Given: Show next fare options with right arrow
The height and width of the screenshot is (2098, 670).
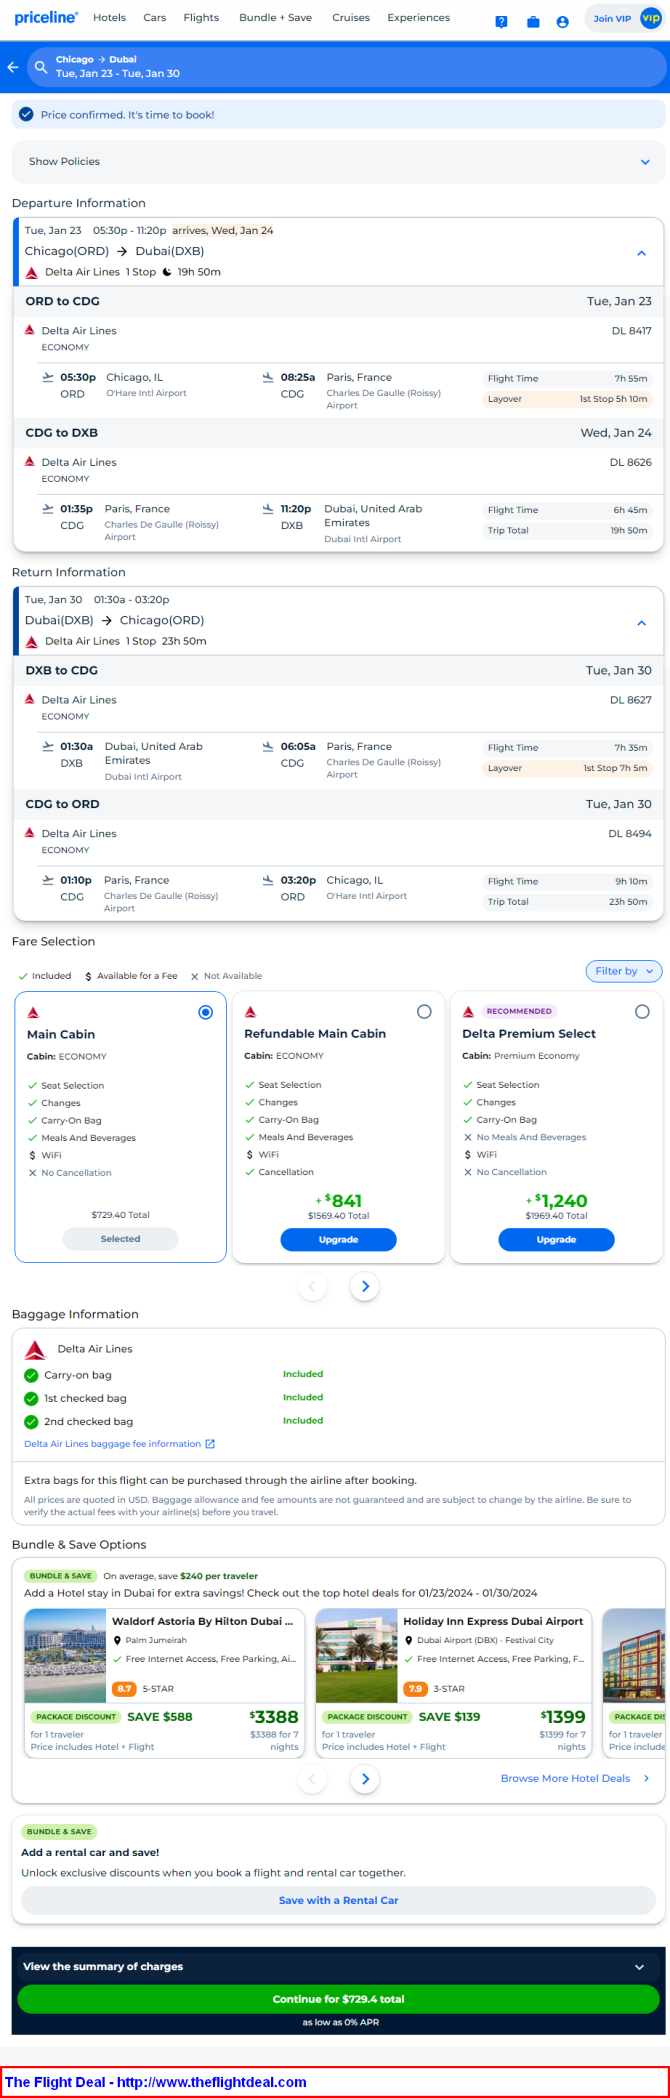Looking at the screenshot, I should click(x=365, y=1286).
